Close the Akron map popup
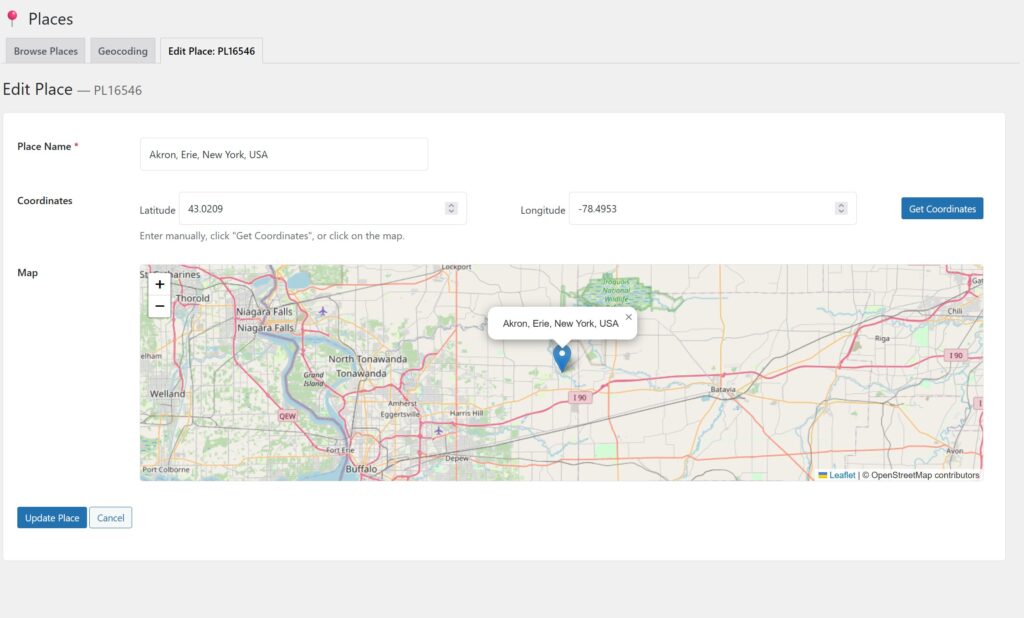 pos(629,317)
